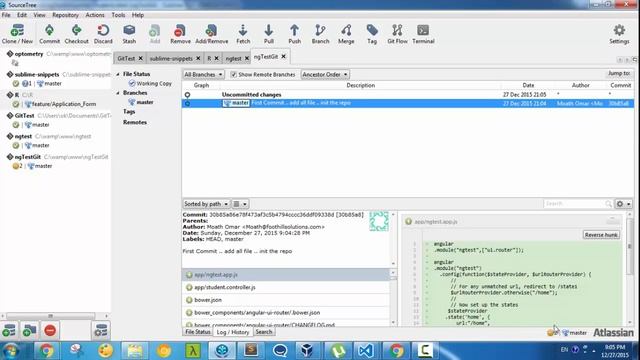
Task: Switch to the Log / History bottom tab
Action: 233,332
